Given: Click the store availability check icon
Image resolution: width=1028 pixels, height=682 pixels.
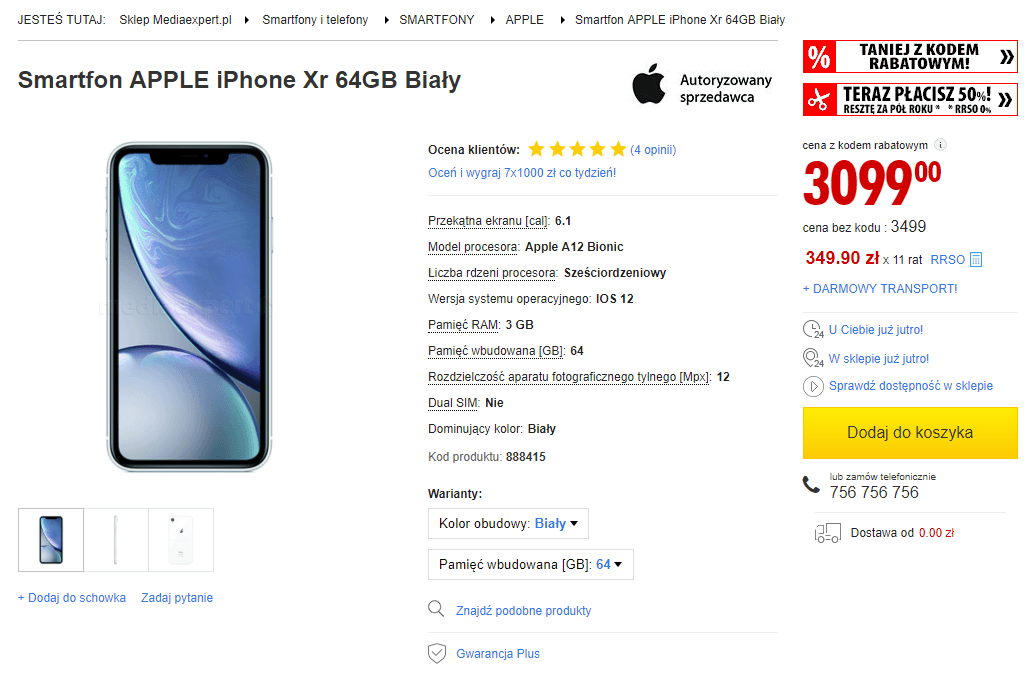Looking at the screenshot, I should pos(812,386).
